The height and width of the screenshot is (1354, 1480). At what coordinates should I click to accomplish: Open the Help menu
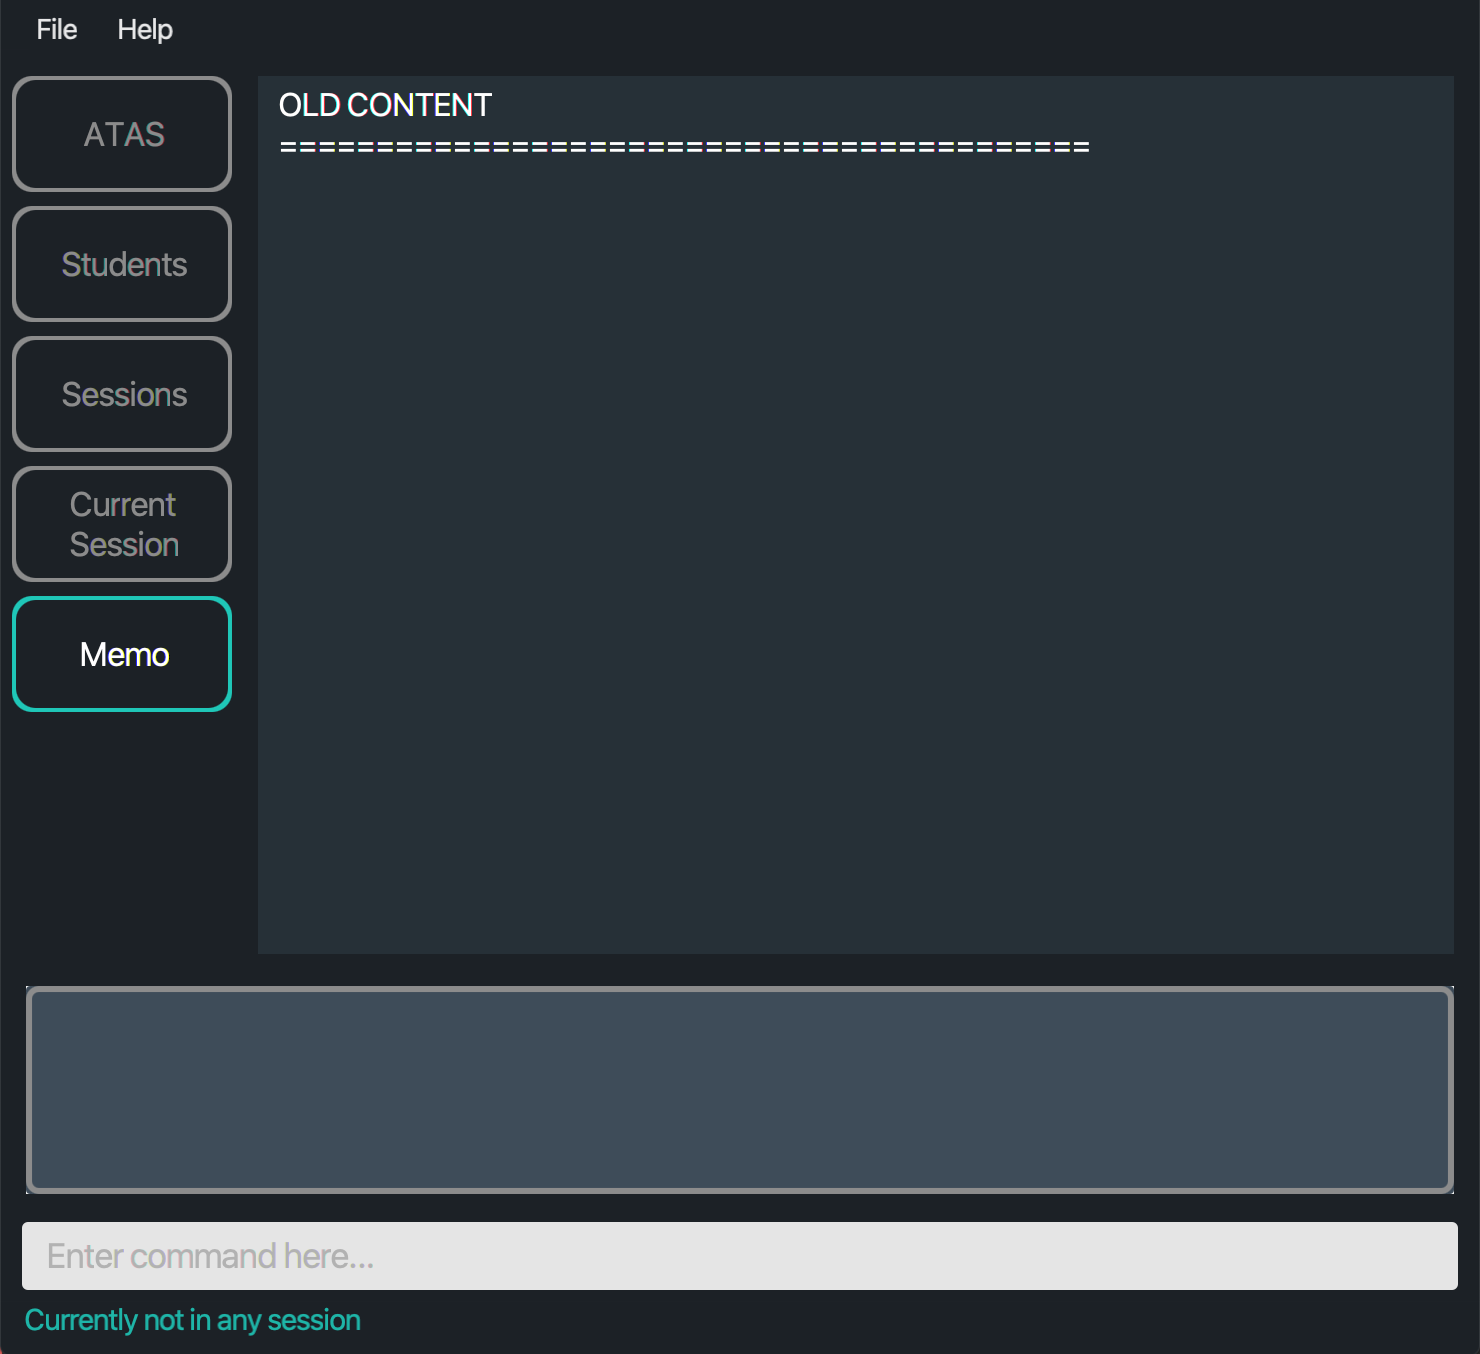(x=145, y=30)
